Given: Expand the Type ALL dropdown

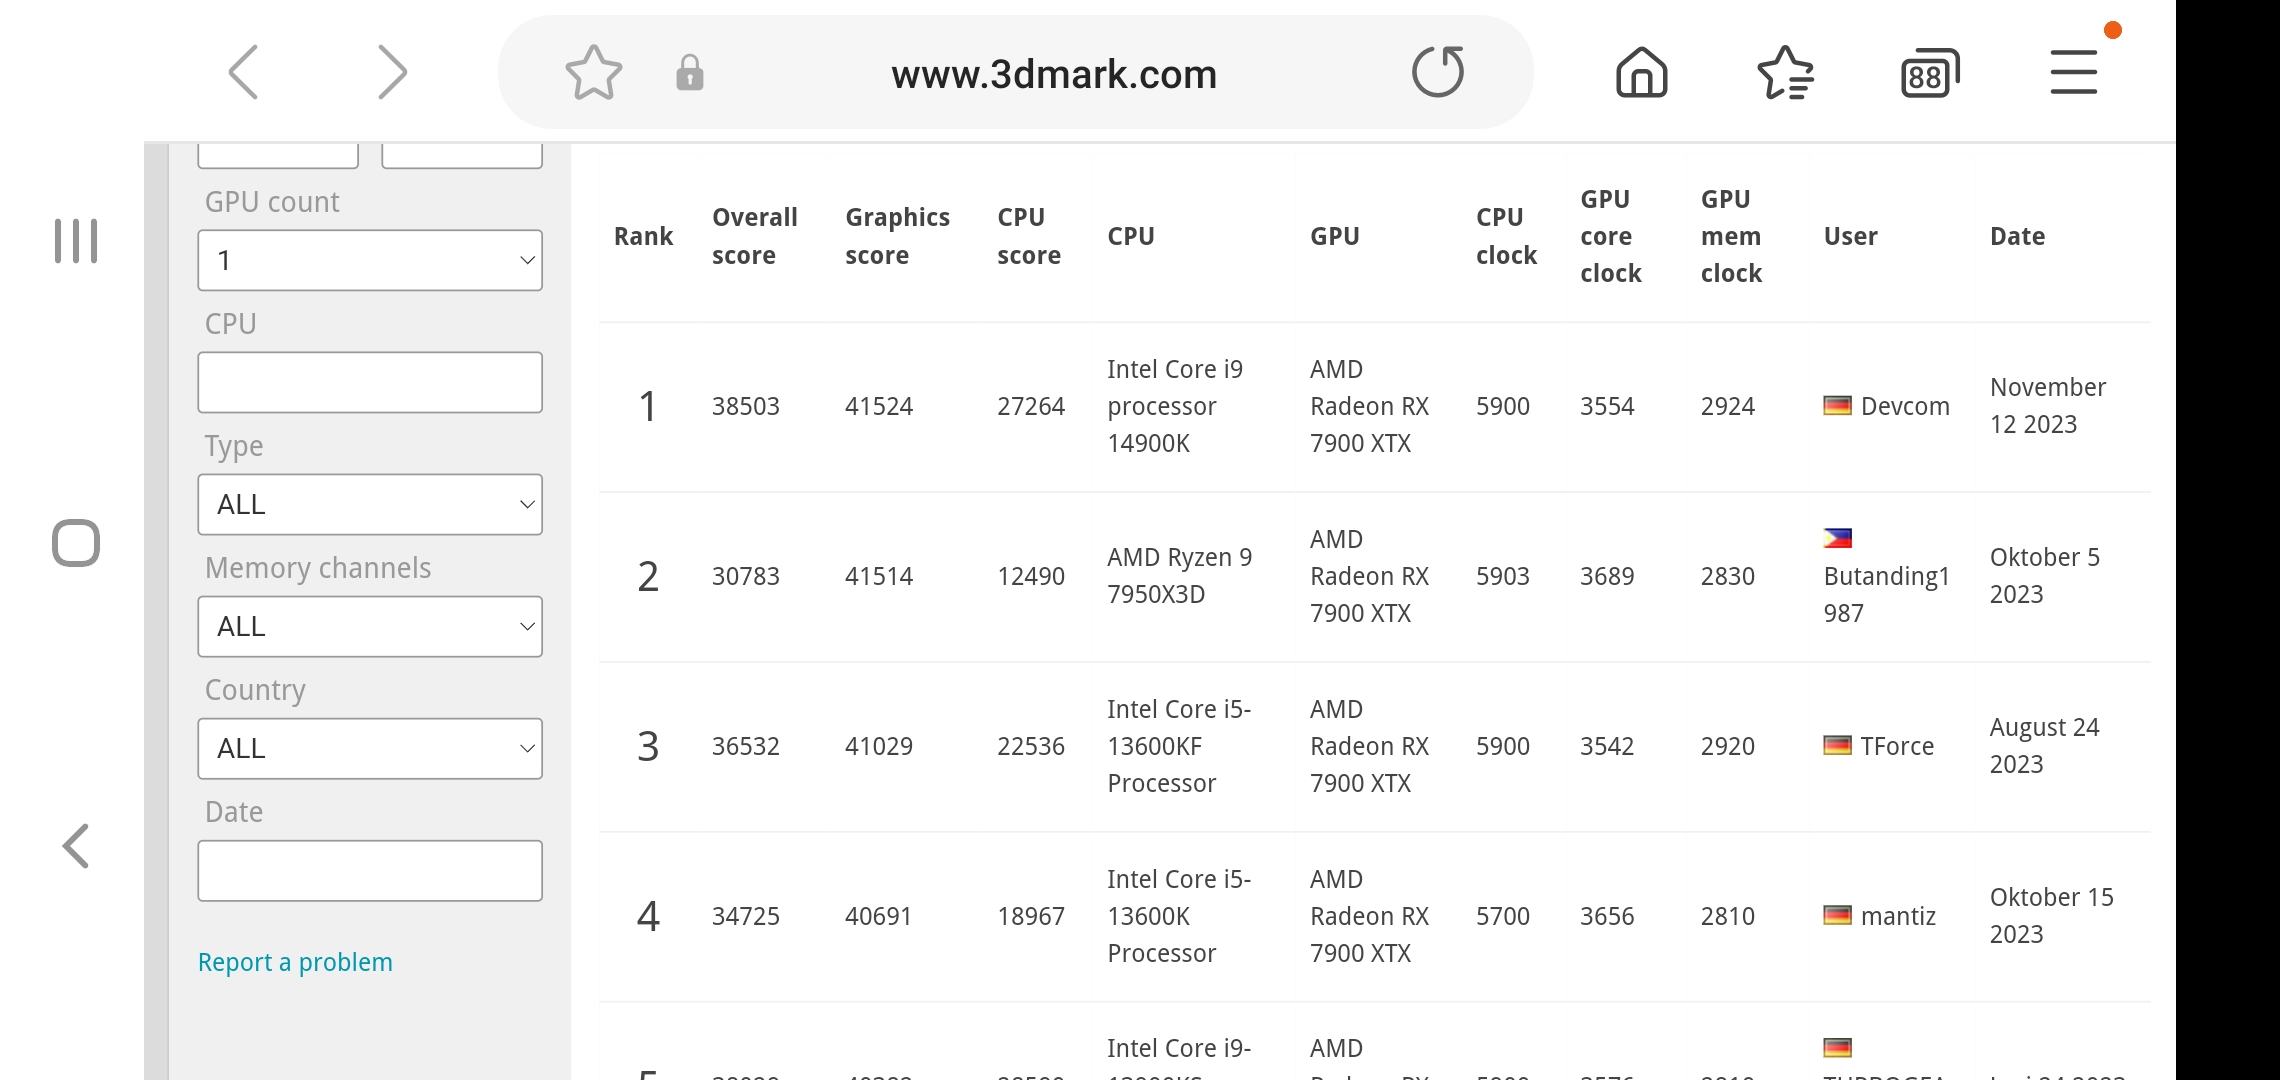Looking at the screenshot, I should pos(369,504).
